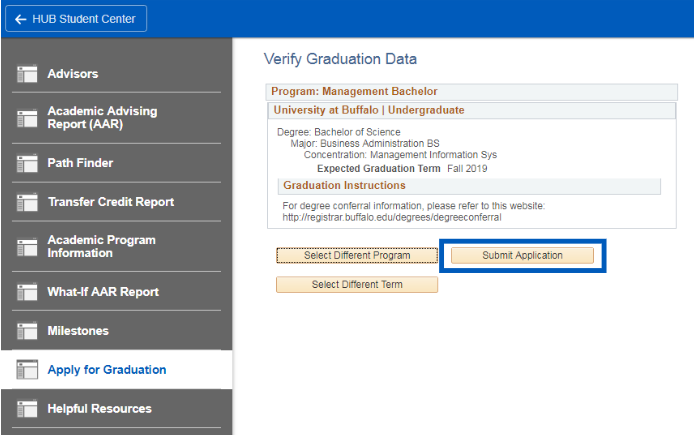Click the Milestones sidebar icon
Image resolution: width=695 pixels, height=436 pixels.
click(x=27, y=331)
